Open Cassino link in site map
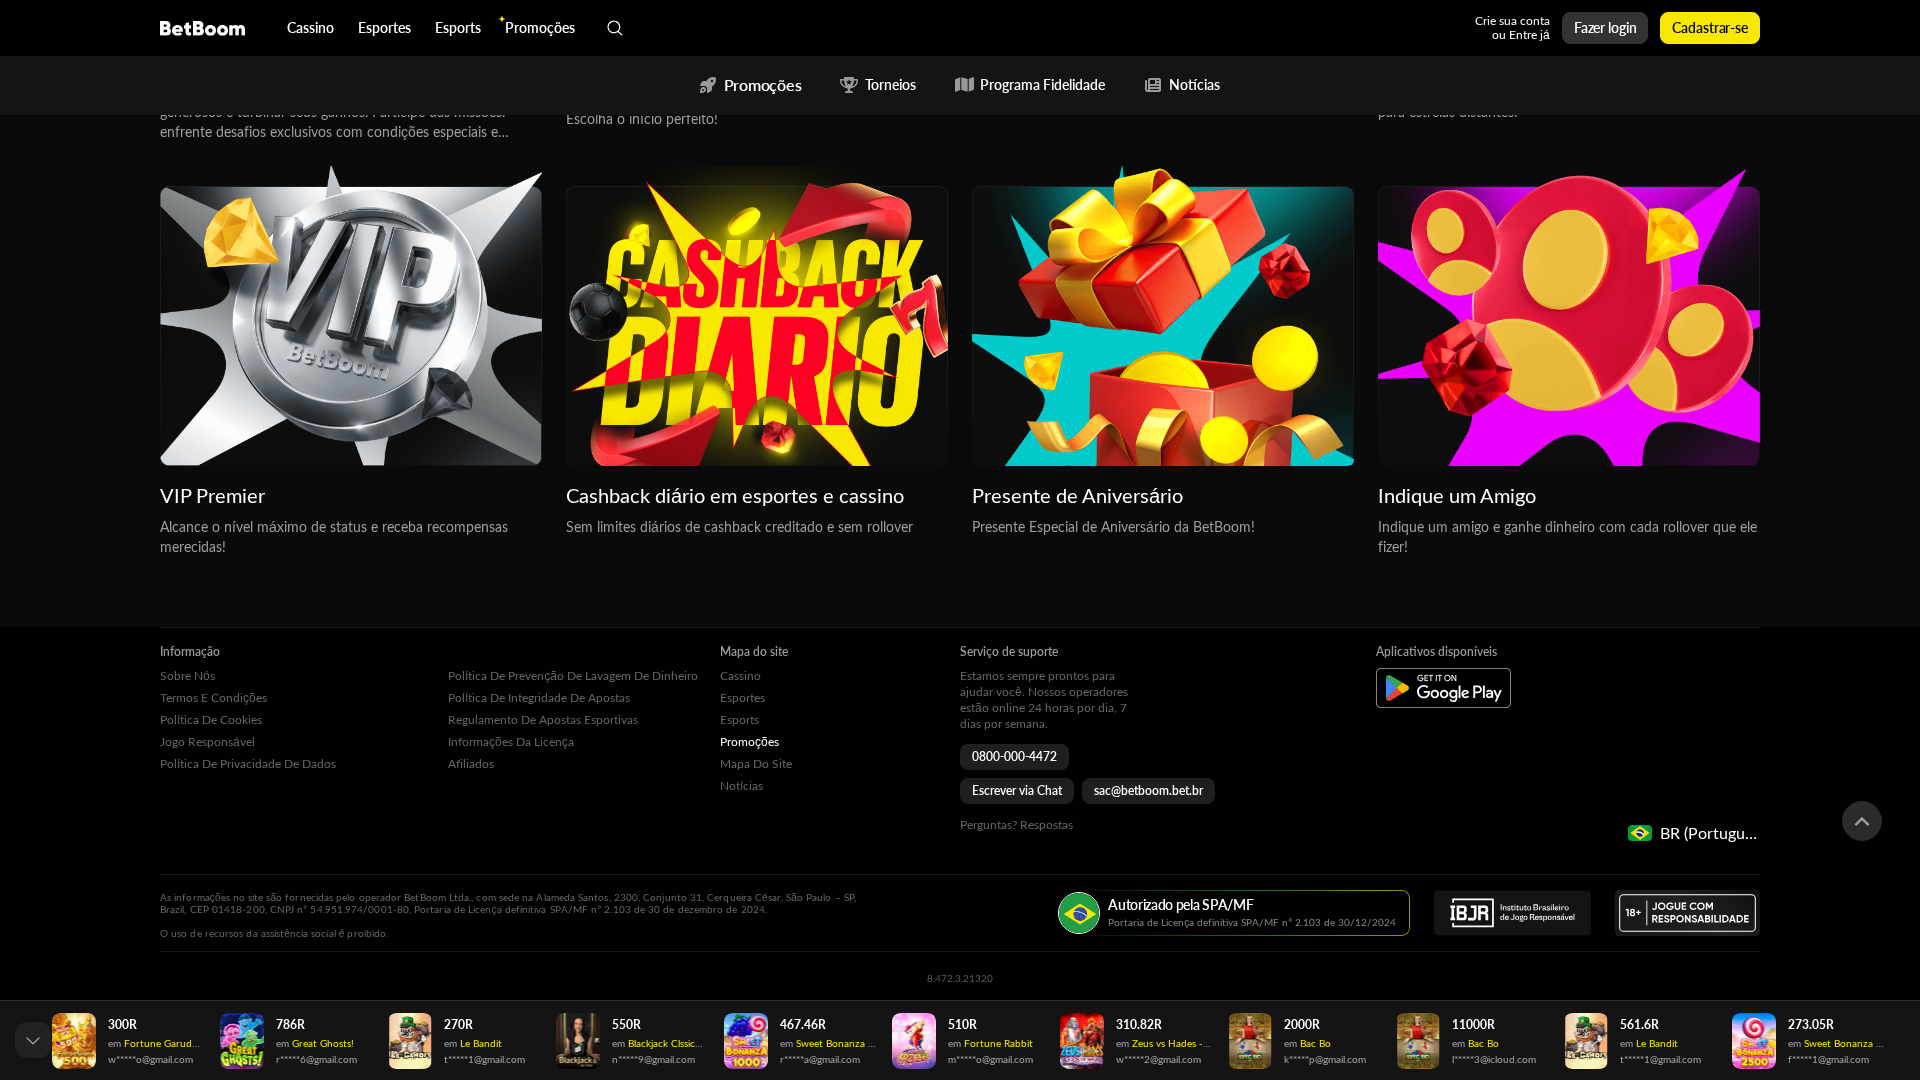The height and width of the screenshot is (1080, 1920). pos(740,676)
